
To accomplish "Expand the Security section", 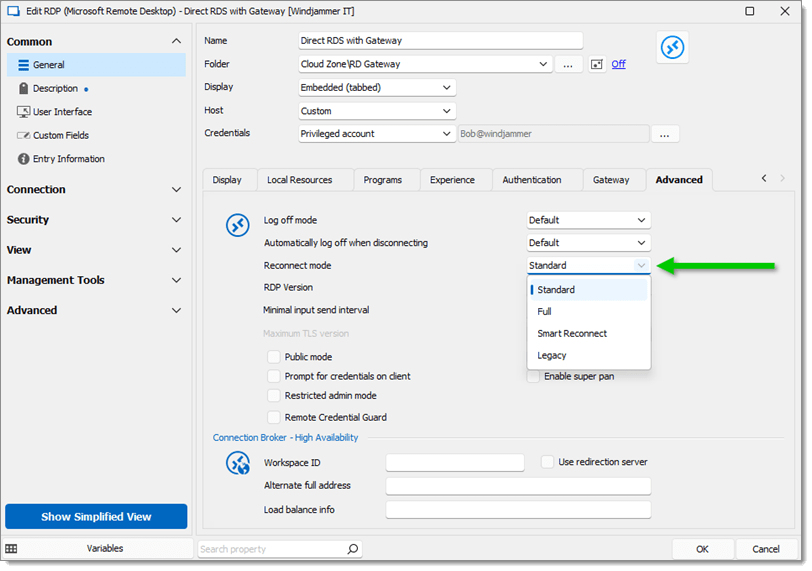I will point(176,220).
